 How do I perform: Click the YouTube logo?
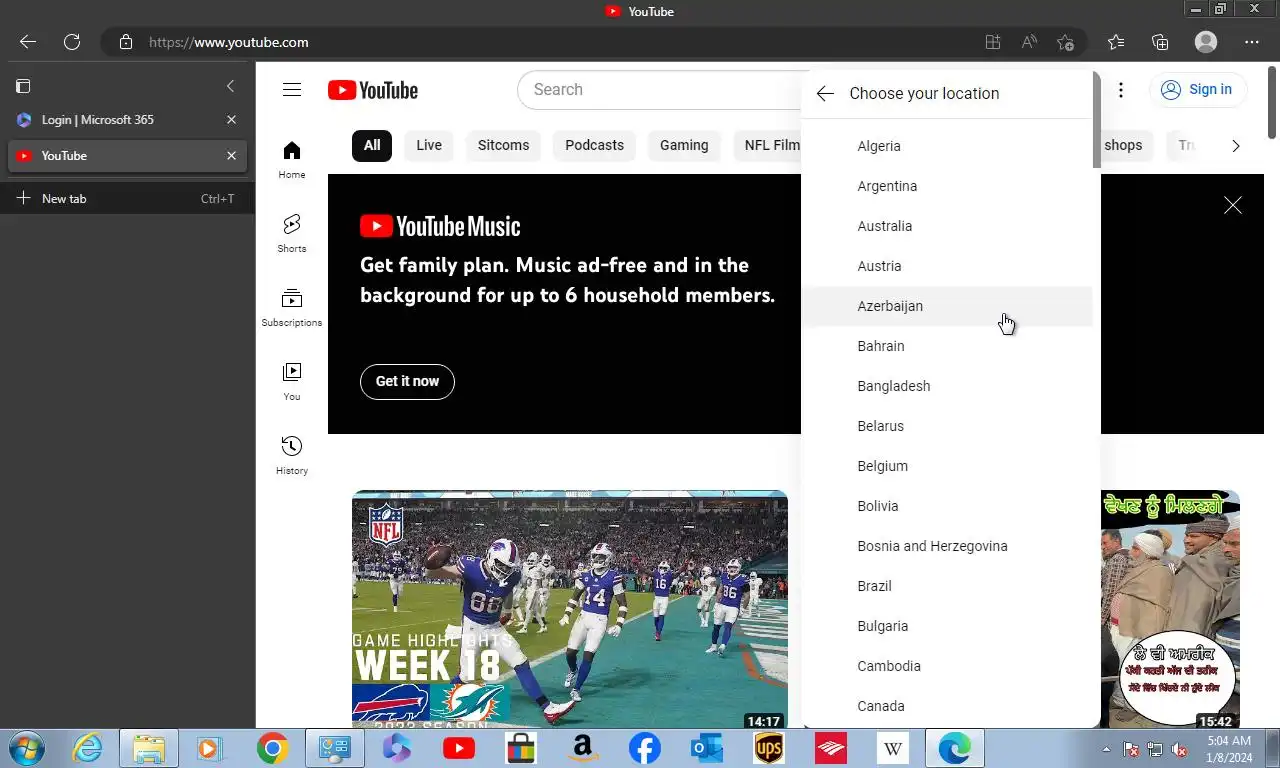click(373, 90)
